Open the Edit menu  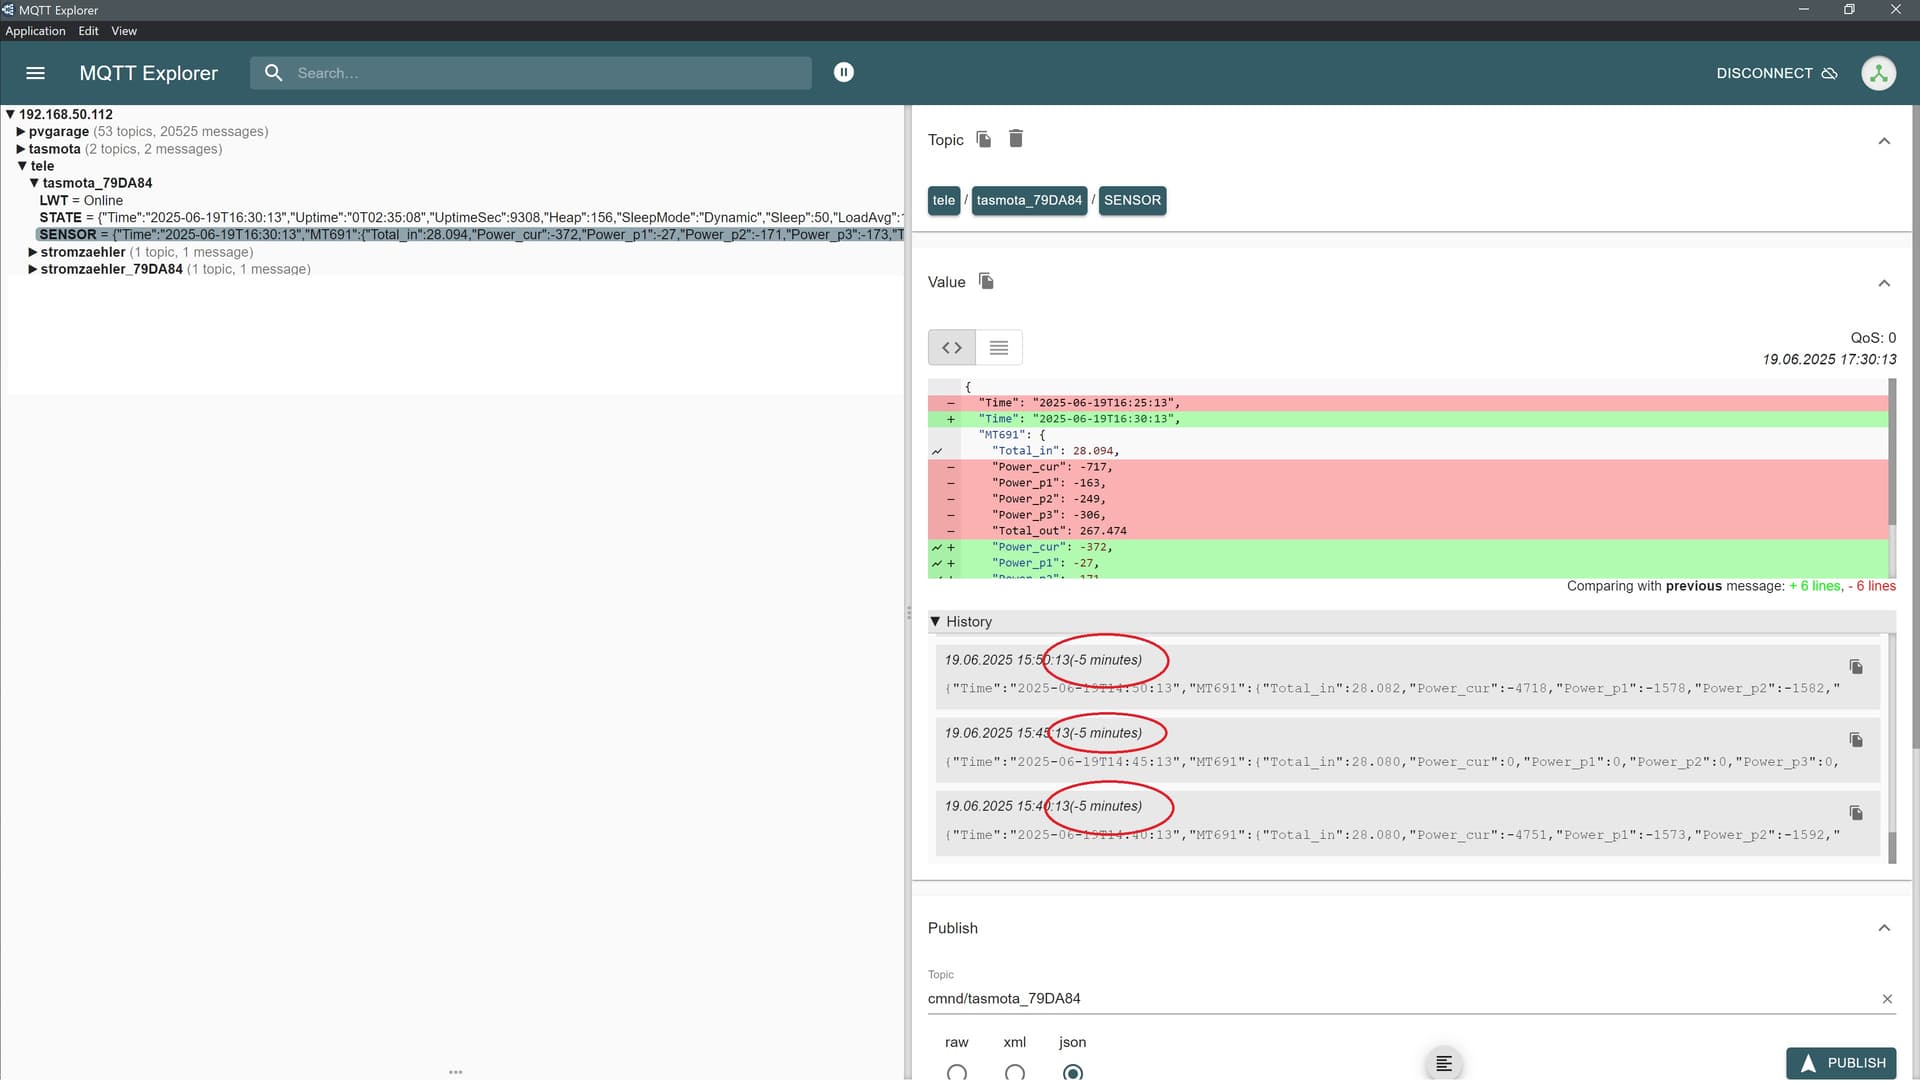[88, 31]
